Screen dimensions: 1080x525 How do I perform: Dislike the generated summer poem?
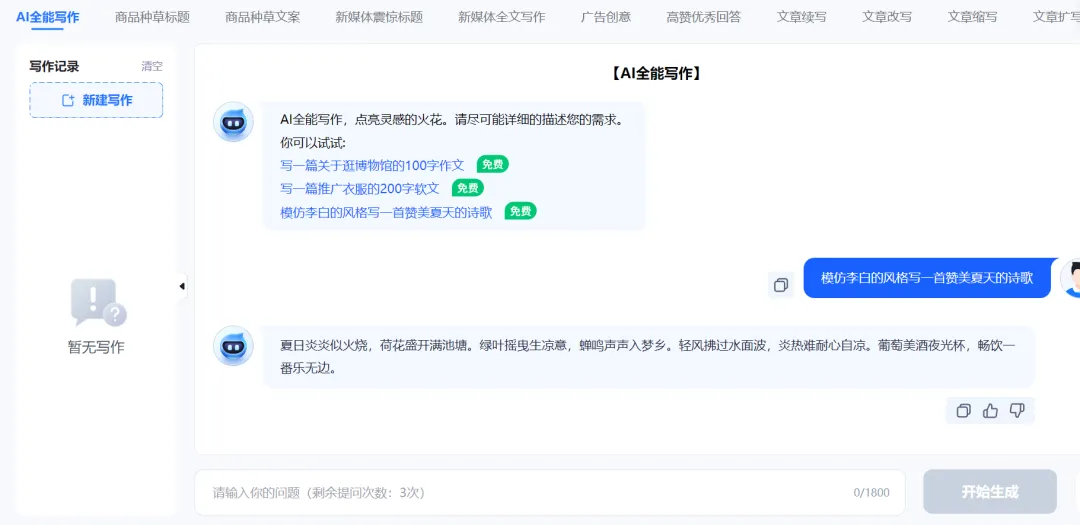pyautogui.click(x=1017, y=411)
